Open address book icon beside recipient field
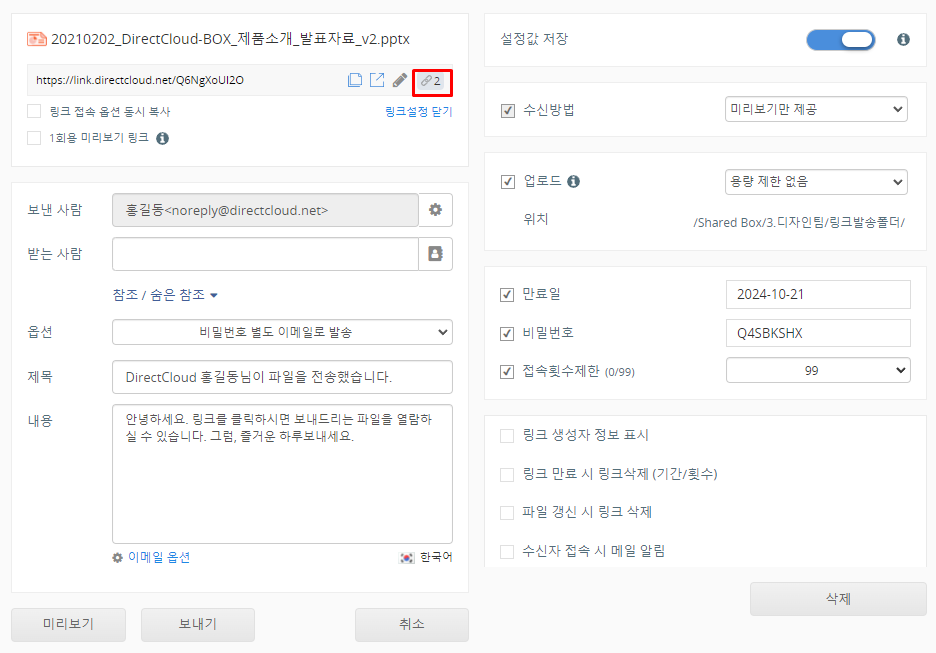 pos(435,254)
